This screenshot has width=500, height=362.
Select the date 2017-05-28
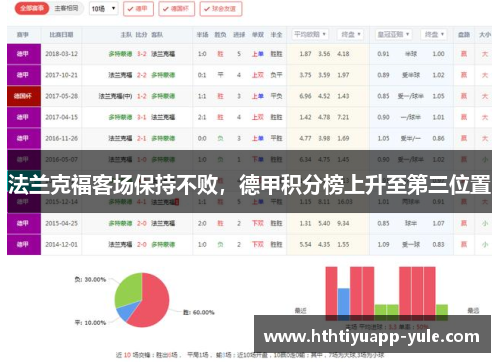(x=61, y=96)
